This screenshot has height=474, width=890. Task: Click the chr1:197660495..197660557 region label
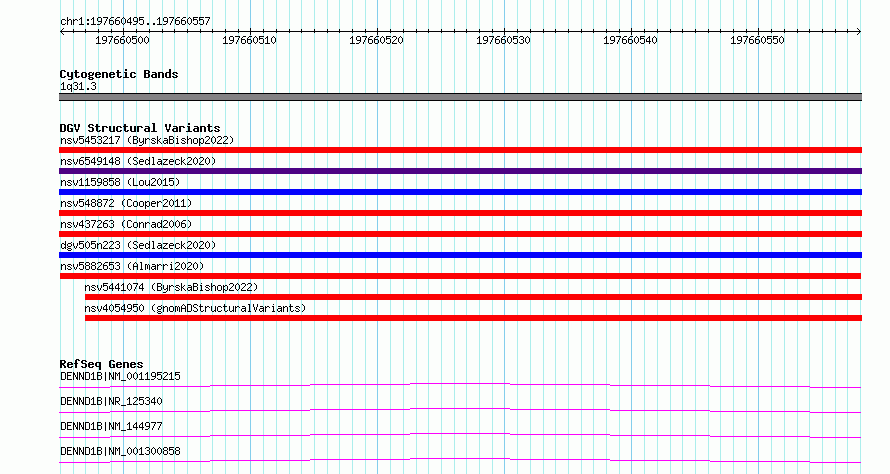pyautogui.click(x=135, y=21)
